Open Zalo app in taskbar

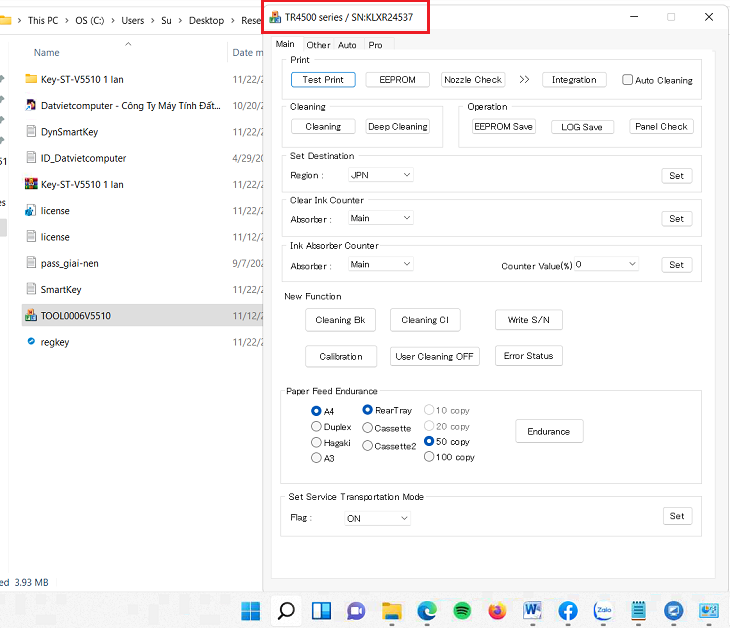click(603, 611)
